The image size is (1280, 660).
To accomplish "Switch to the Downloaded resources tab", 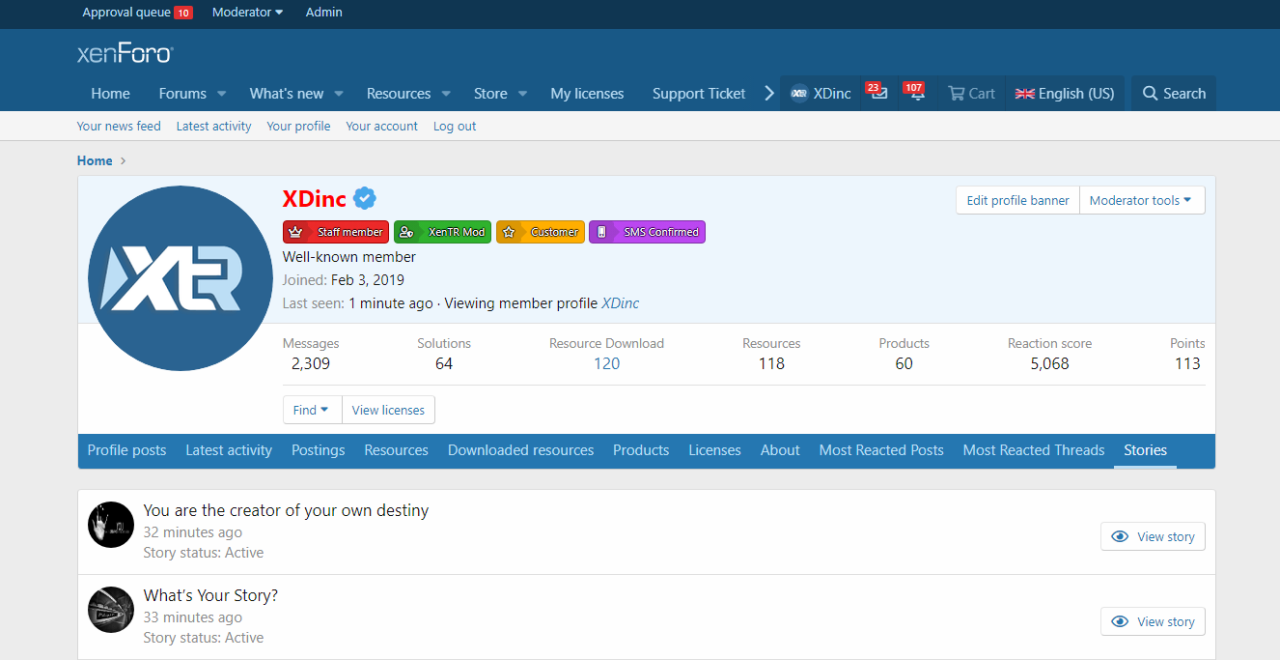I will [521, 450].
